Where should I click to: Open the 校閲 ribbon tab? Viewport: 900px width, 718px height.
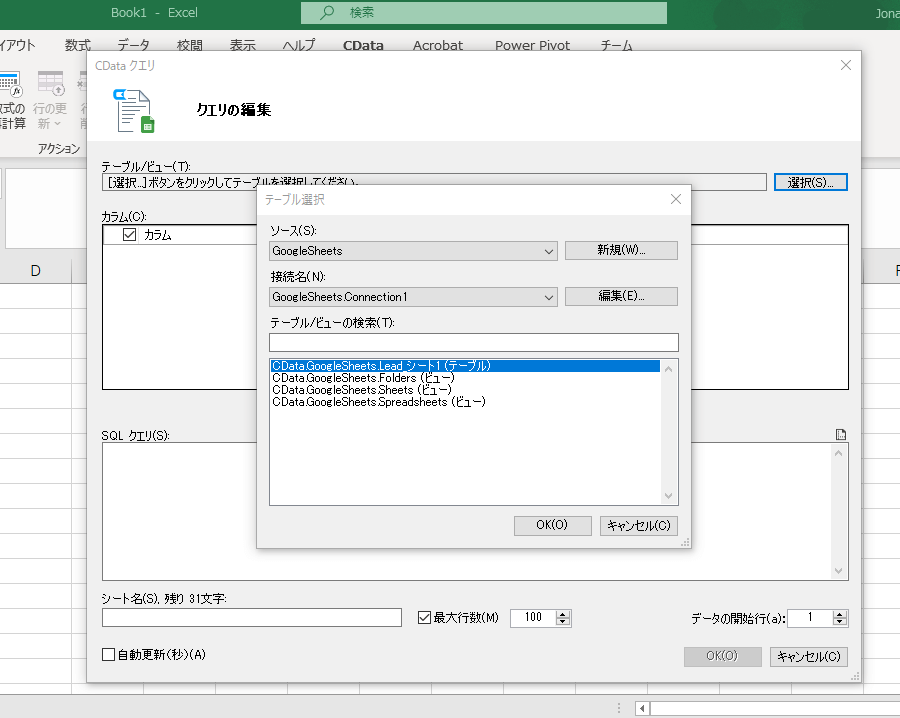tap(189, 45)
